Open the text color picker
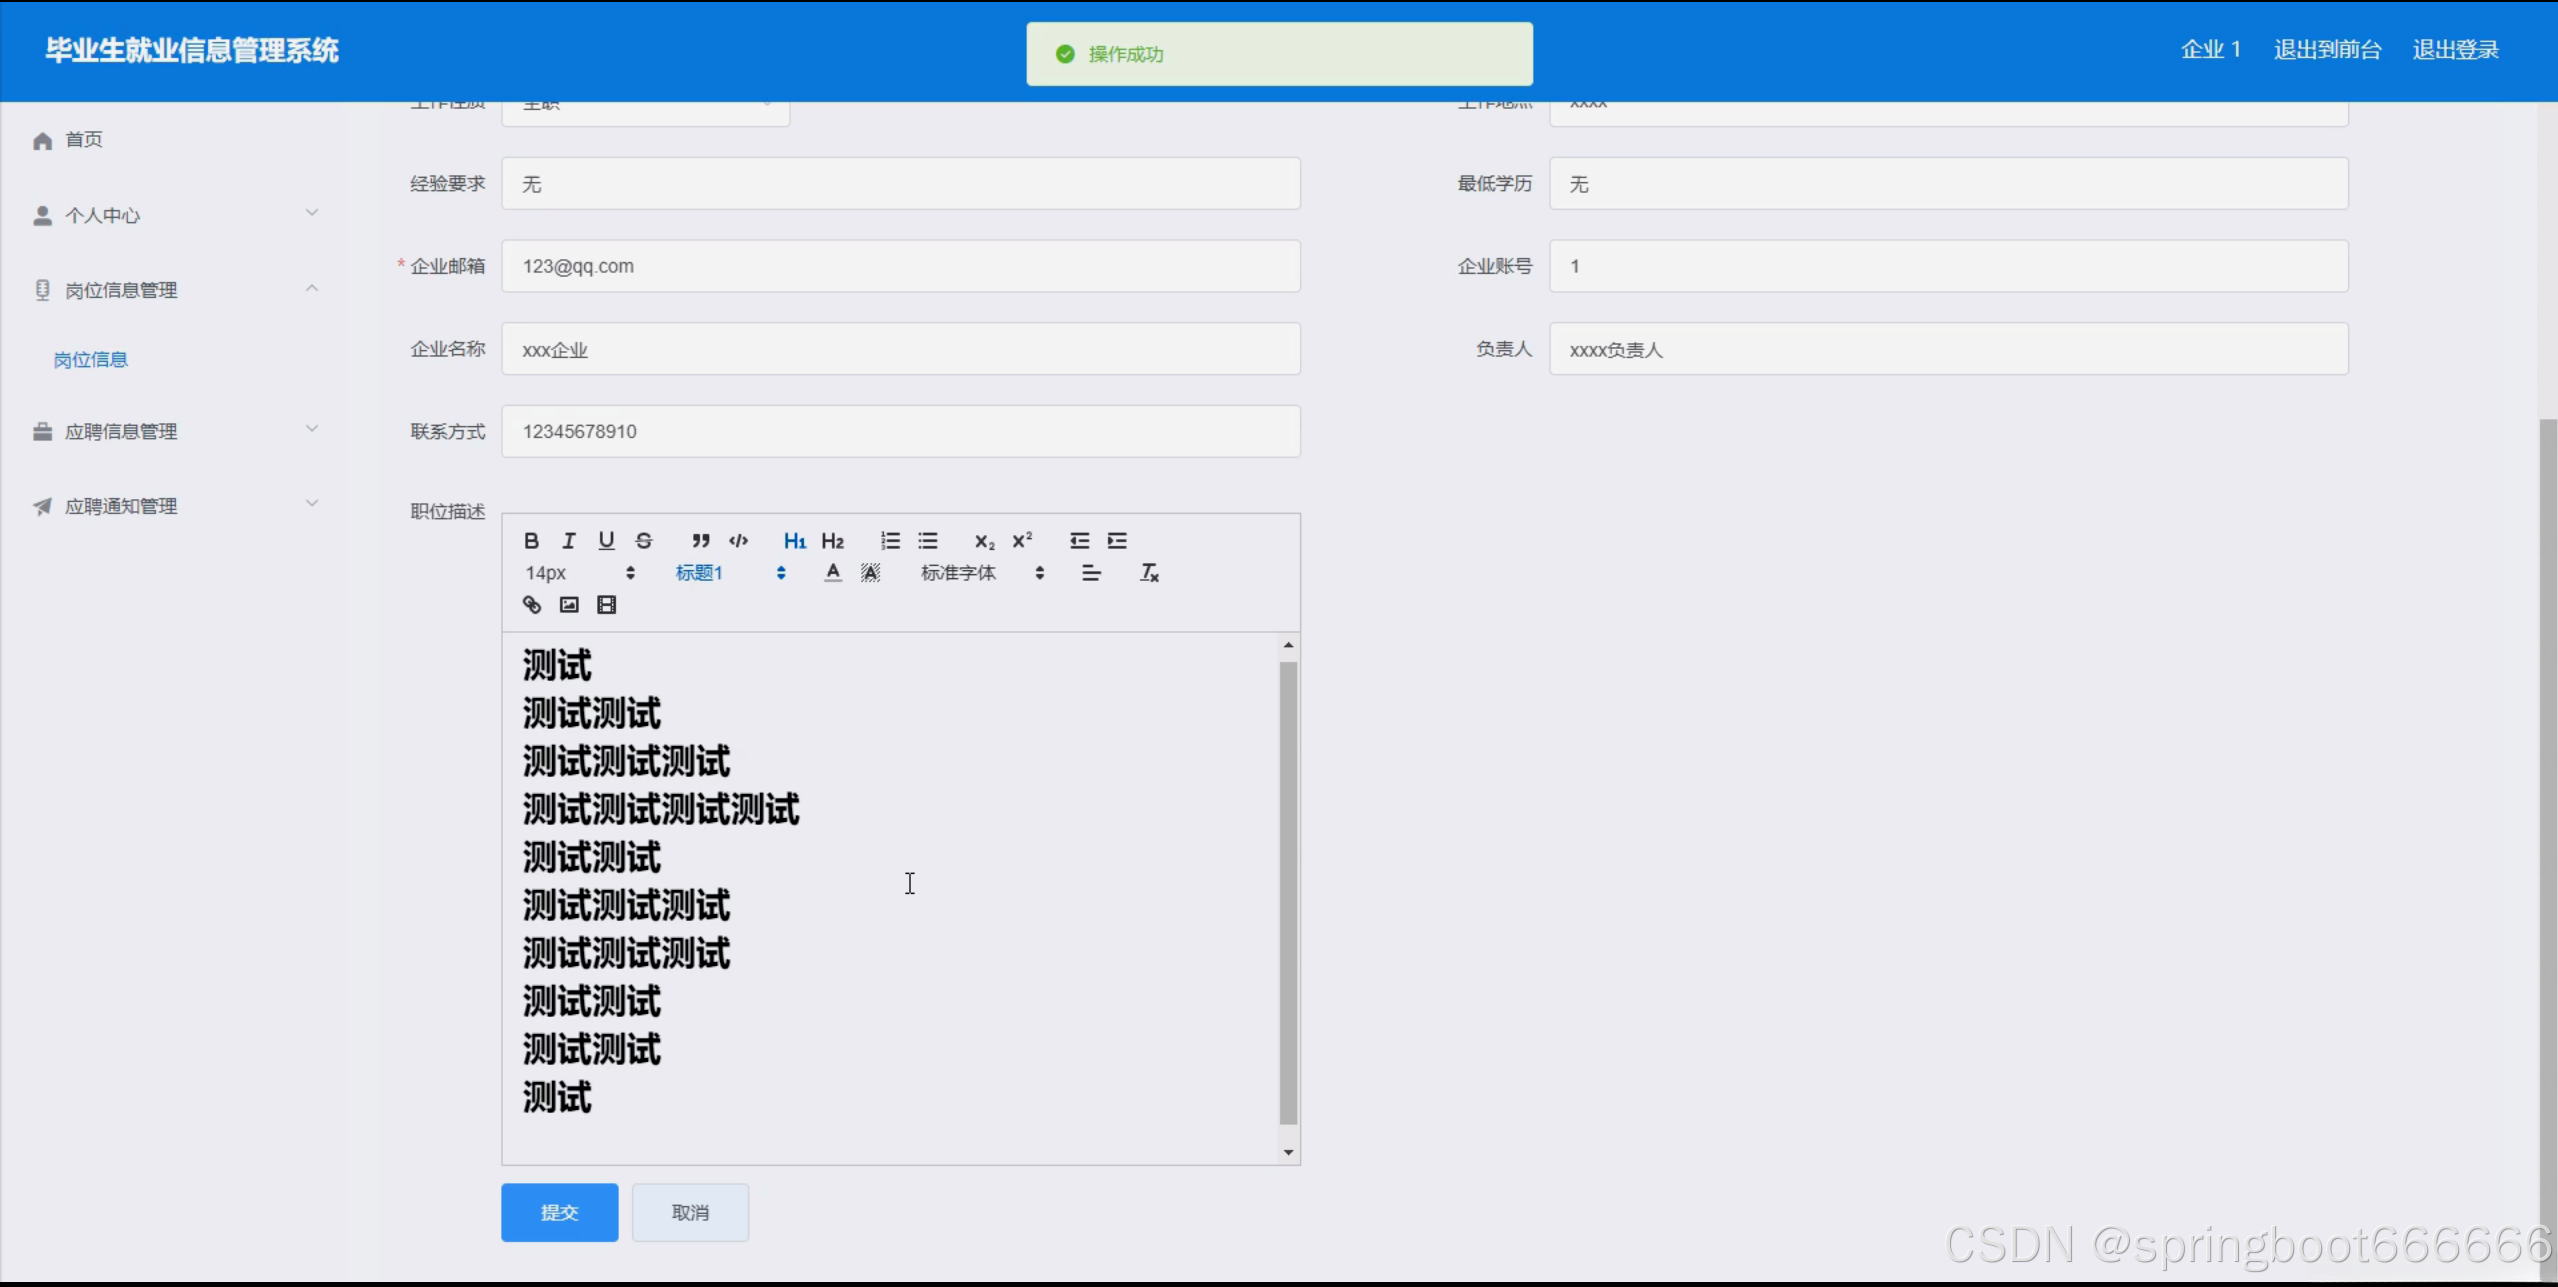The height and width of the screenshot is (1287, 2558). pos(833,573)
